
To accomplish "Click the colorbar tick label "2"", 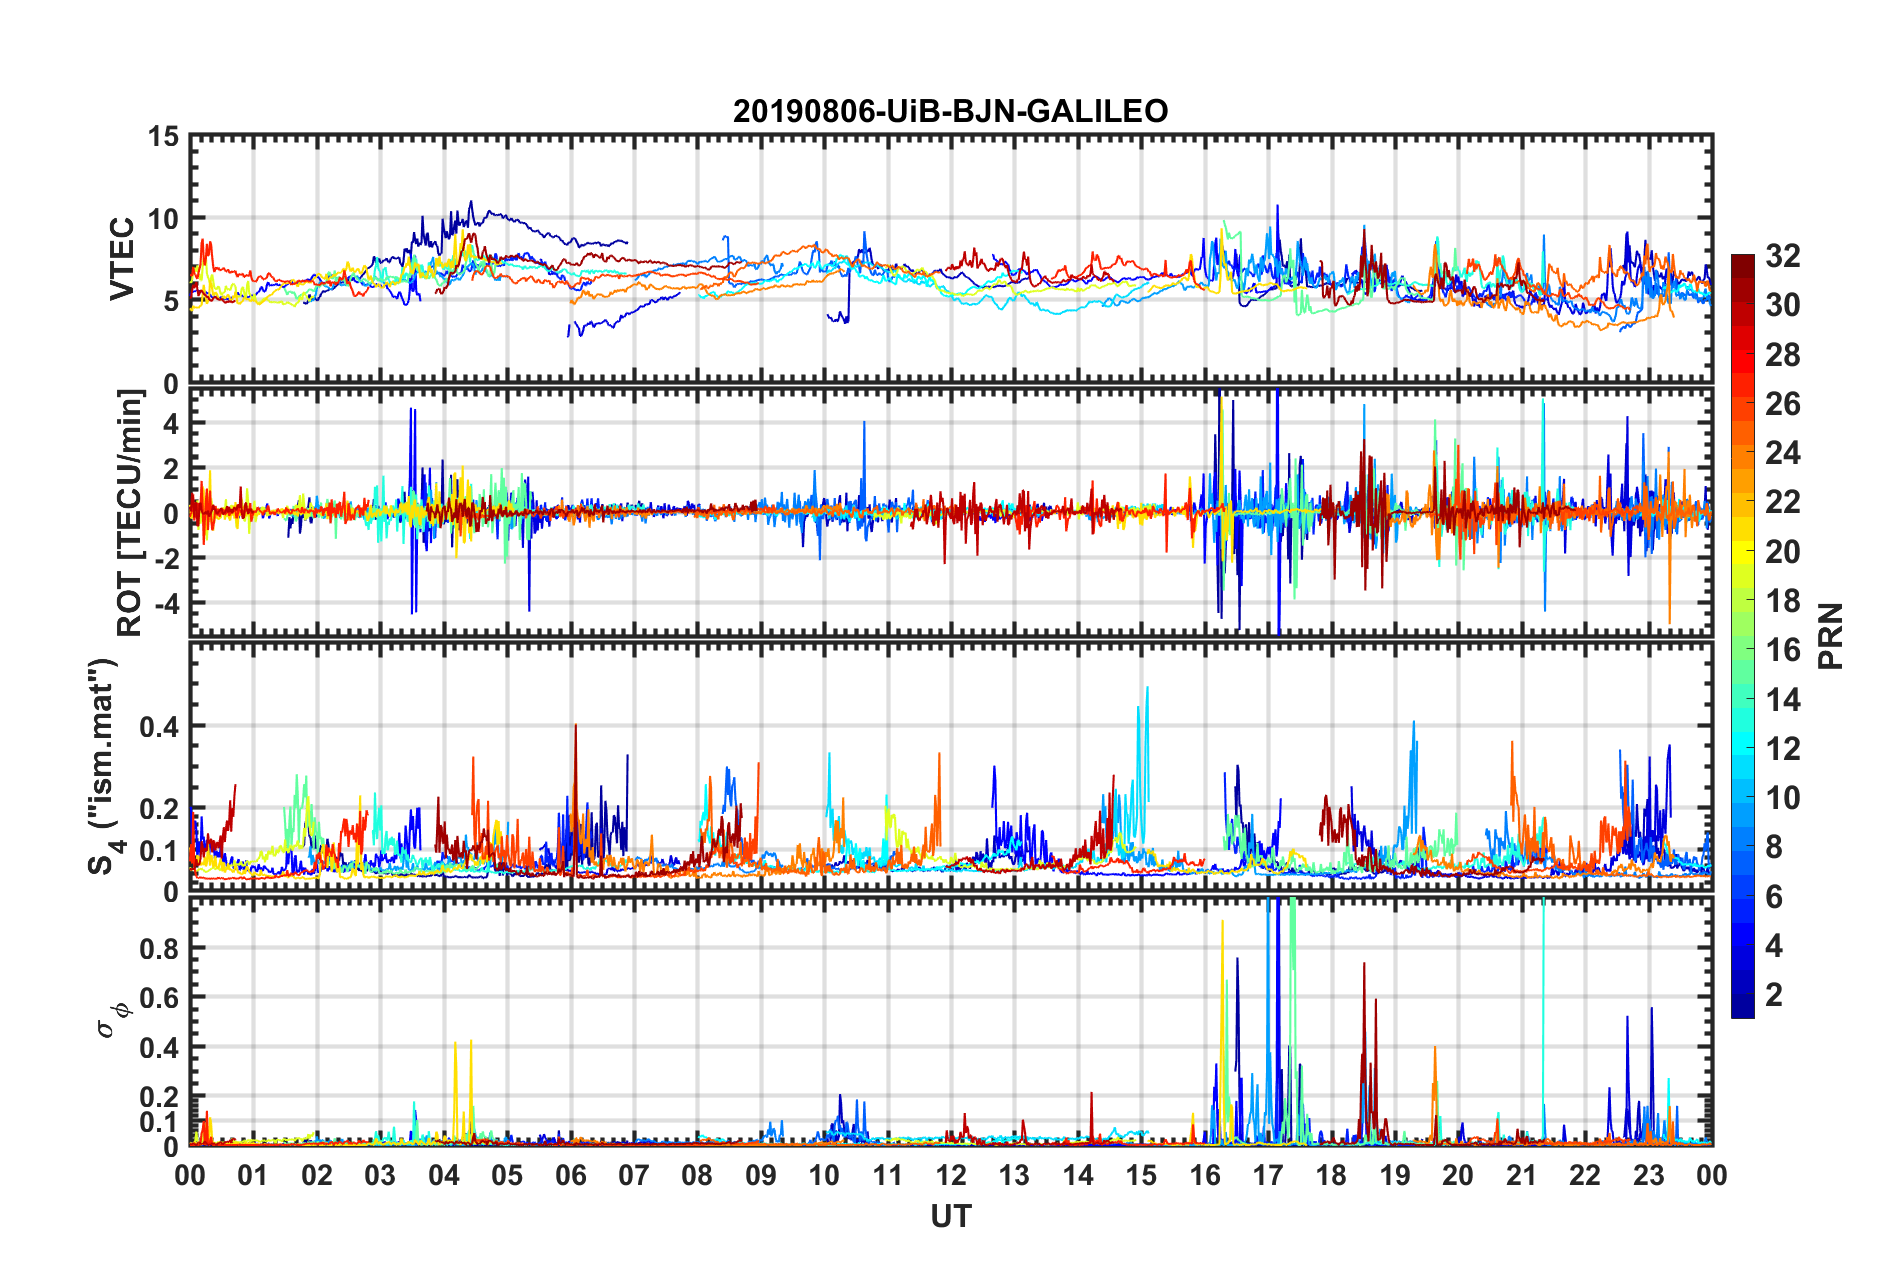I will pyautogui.click(x=1774, y=995).
